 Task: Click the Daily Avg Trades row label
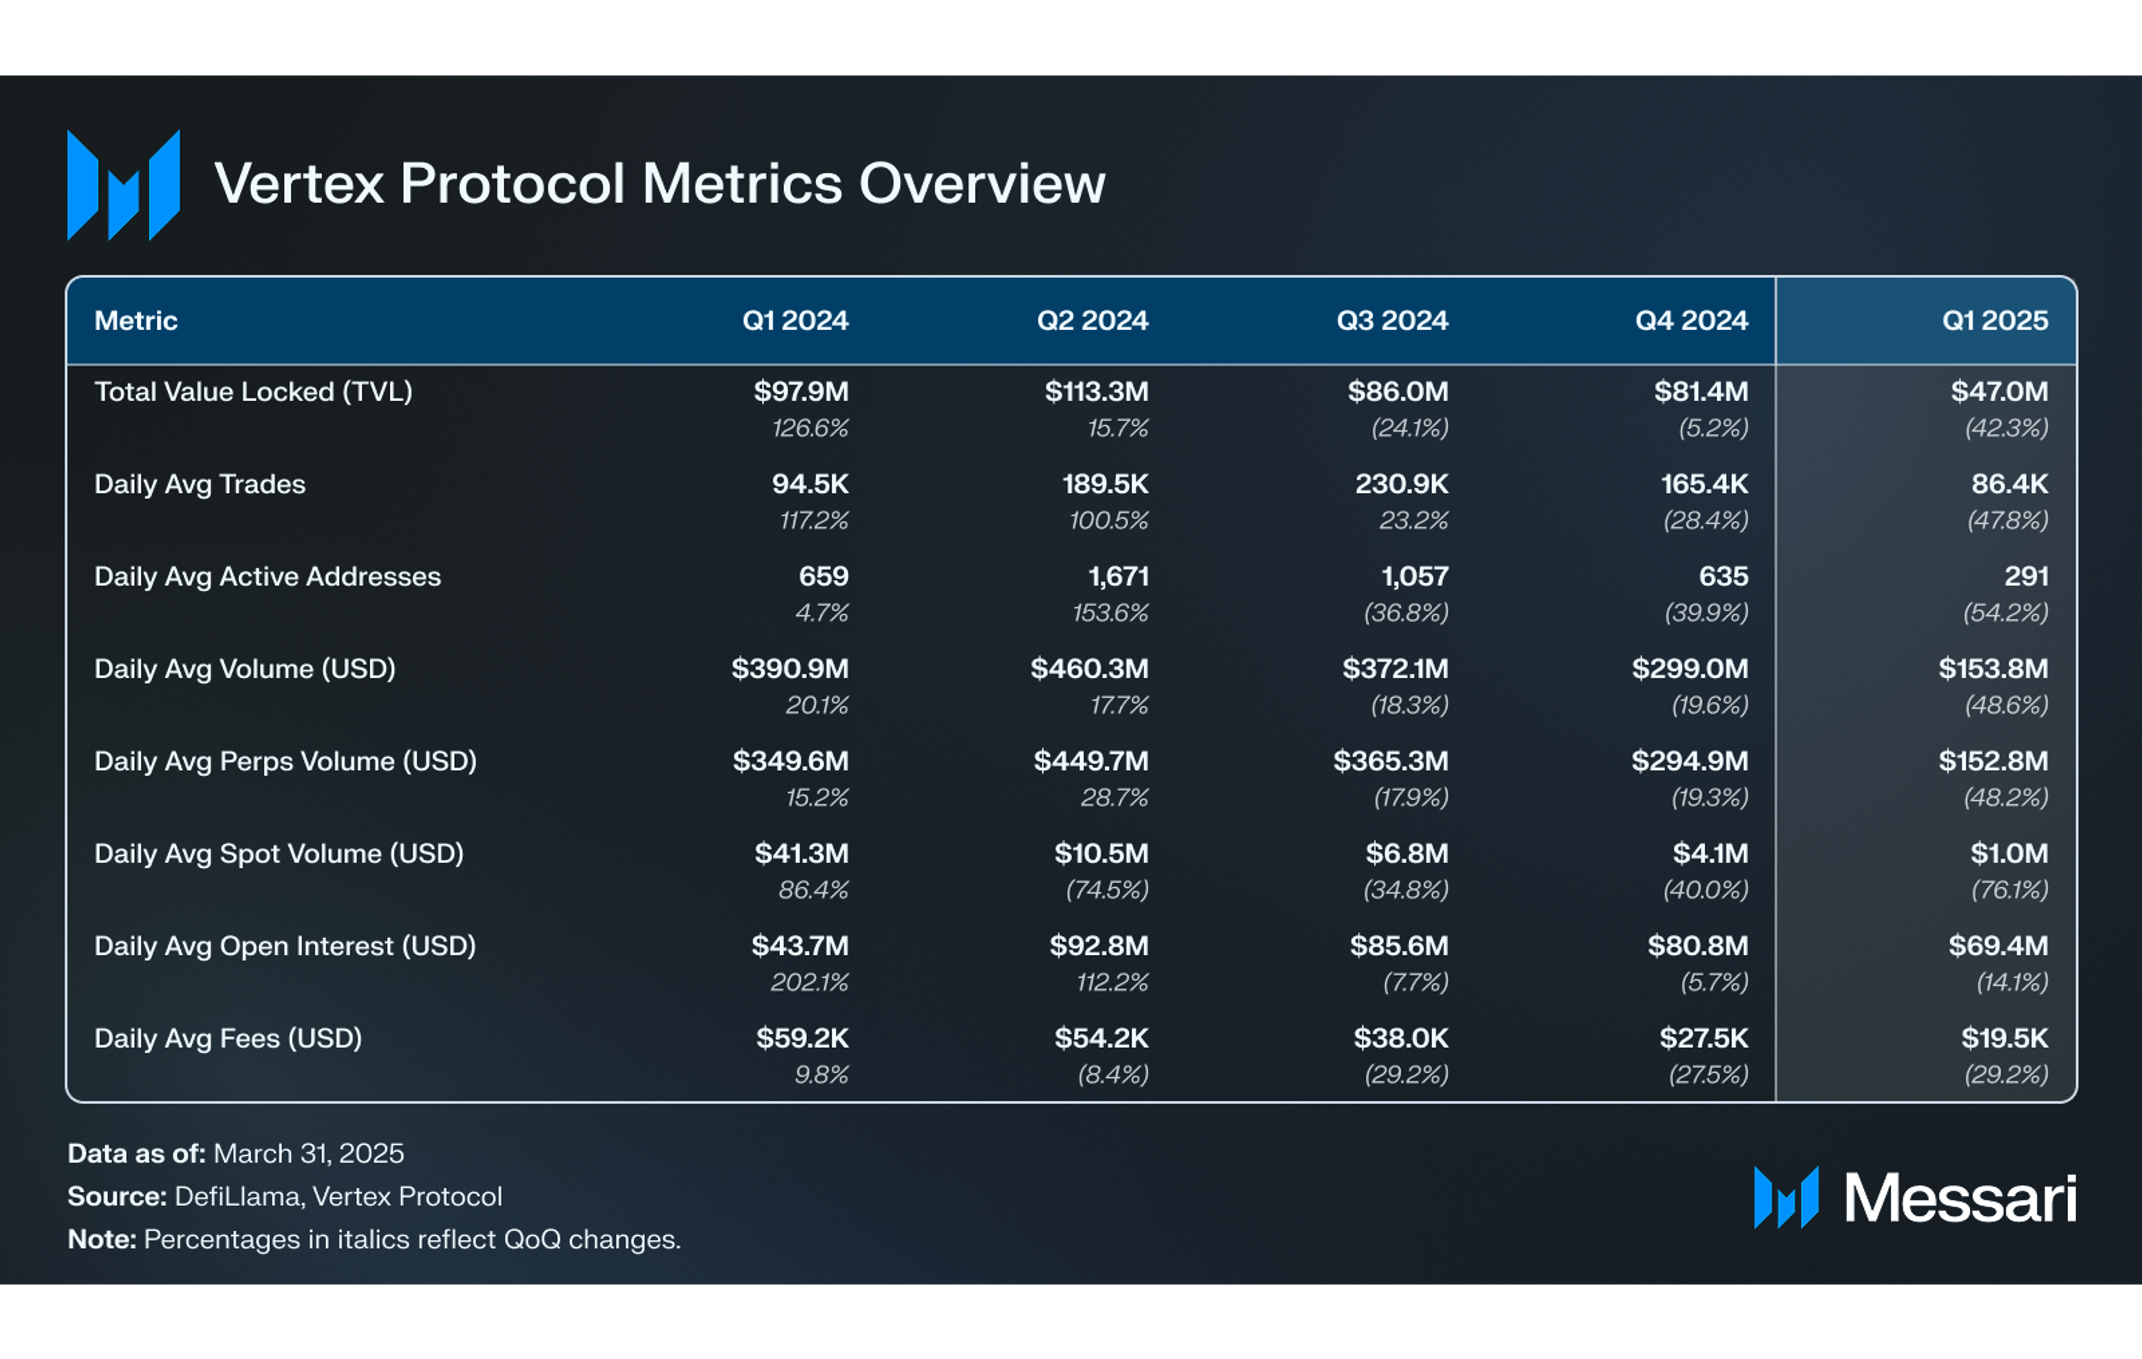200,484
